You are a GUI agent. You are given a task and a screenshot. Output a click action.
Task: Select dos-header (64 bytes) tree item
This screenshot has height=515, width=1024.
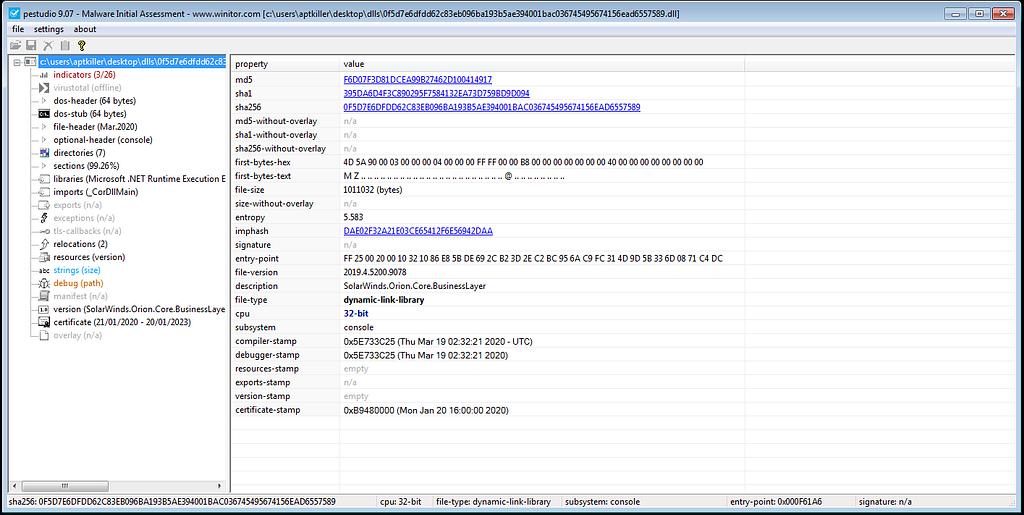95,101
